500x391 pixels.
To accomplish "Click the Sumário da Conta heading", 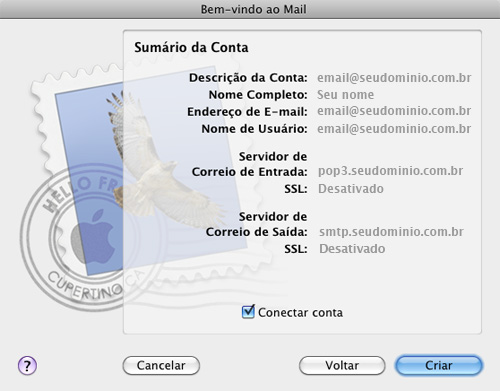I will [x=191, y=47].
